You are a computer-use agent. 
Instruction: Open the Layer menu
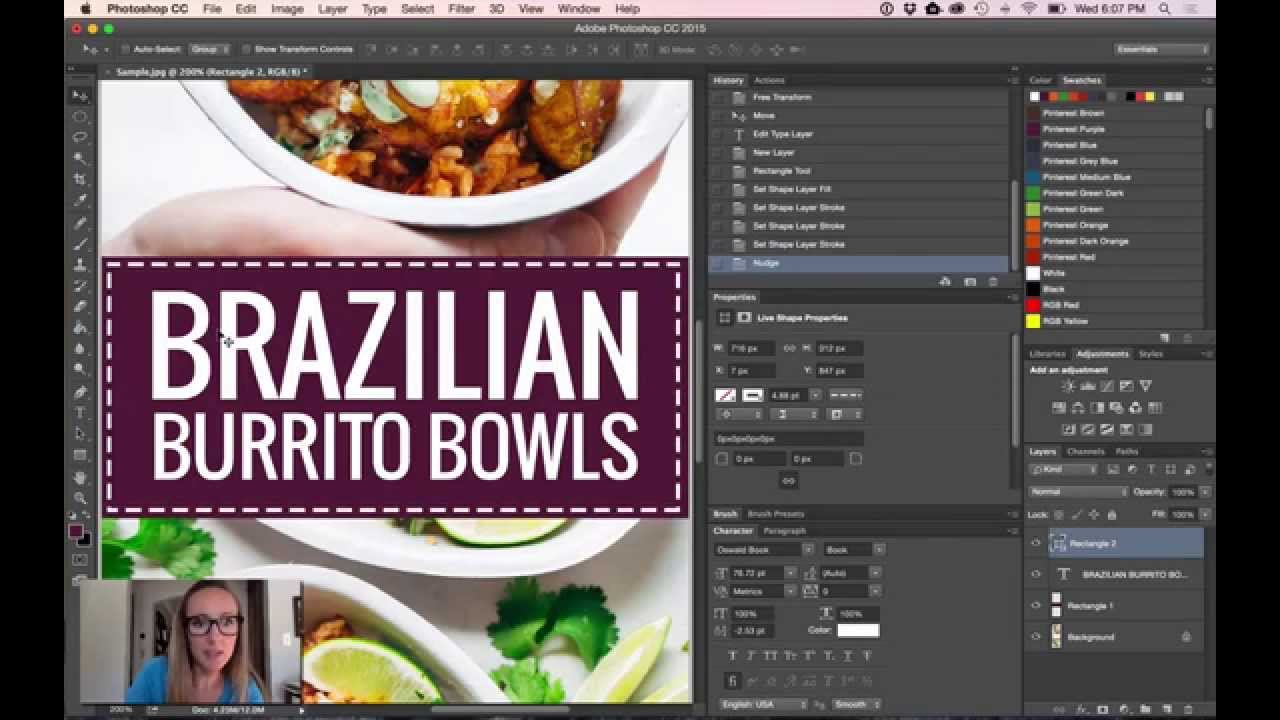tap(332, 9)
